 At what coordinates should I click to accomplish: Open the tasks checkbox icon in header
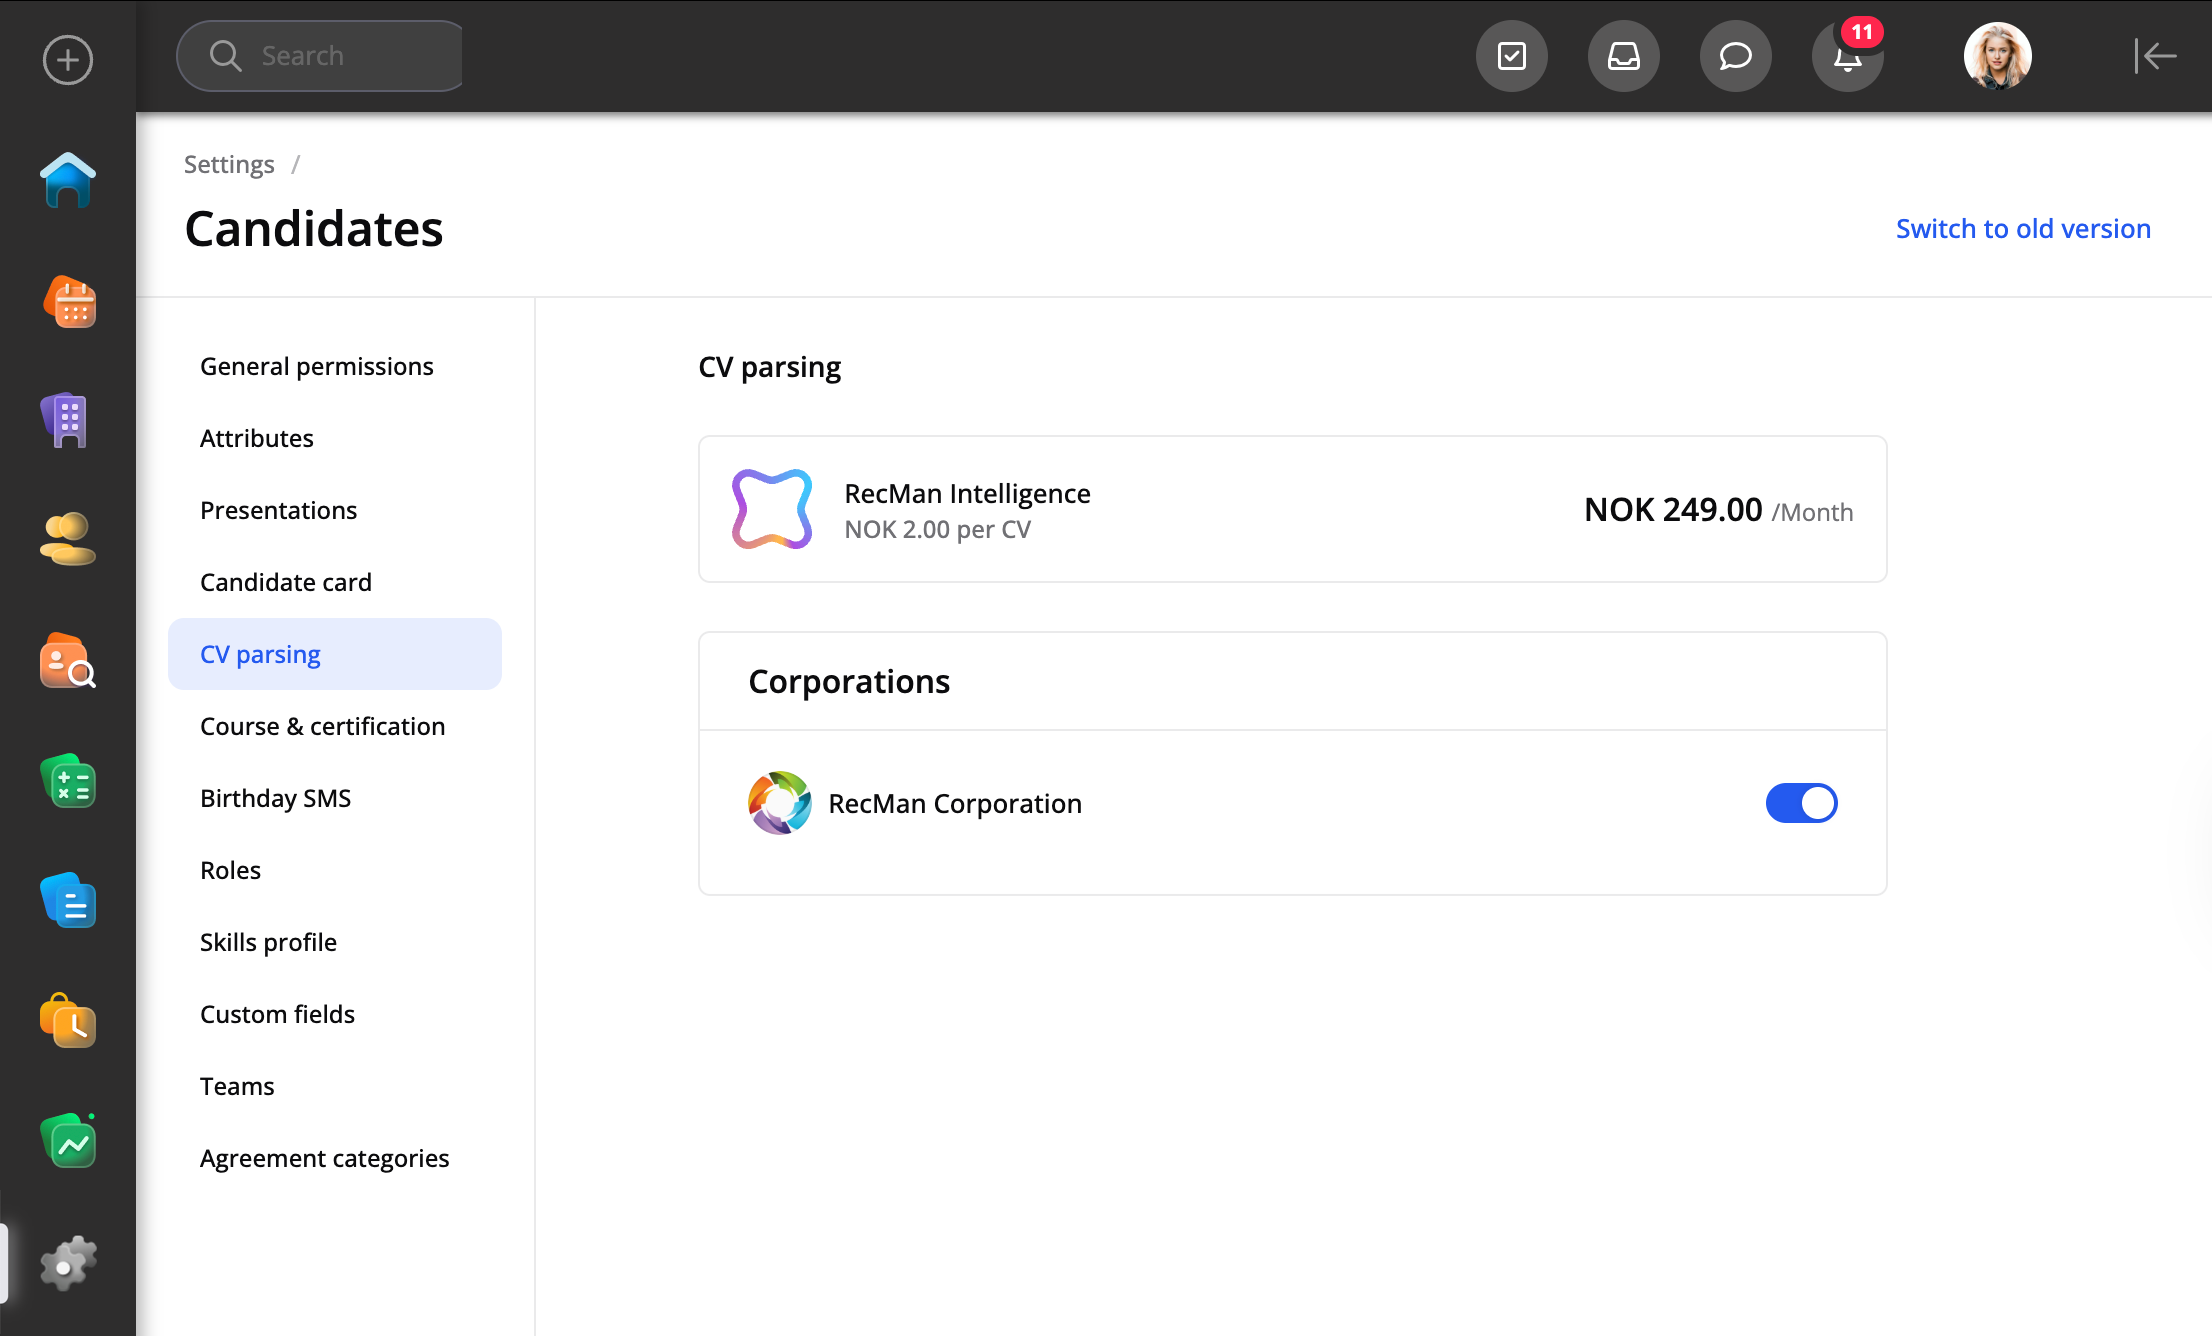click(x=1512, y=57)
